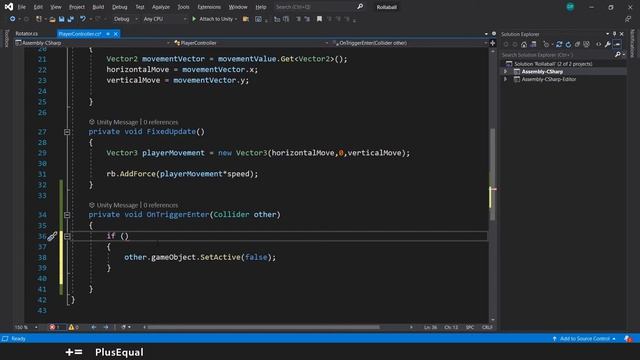Collapse the if block on line 36
Viewport: 640px width, 360px height.
(67, 236)
